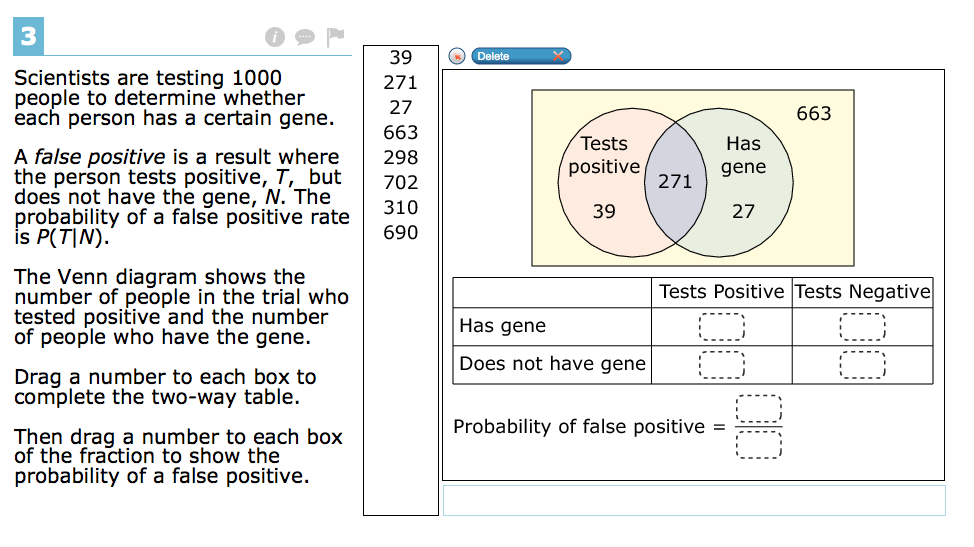This screenshot has width=974, height=547.
Task: Select number 690 in the number list
Action: coord(401,232)
